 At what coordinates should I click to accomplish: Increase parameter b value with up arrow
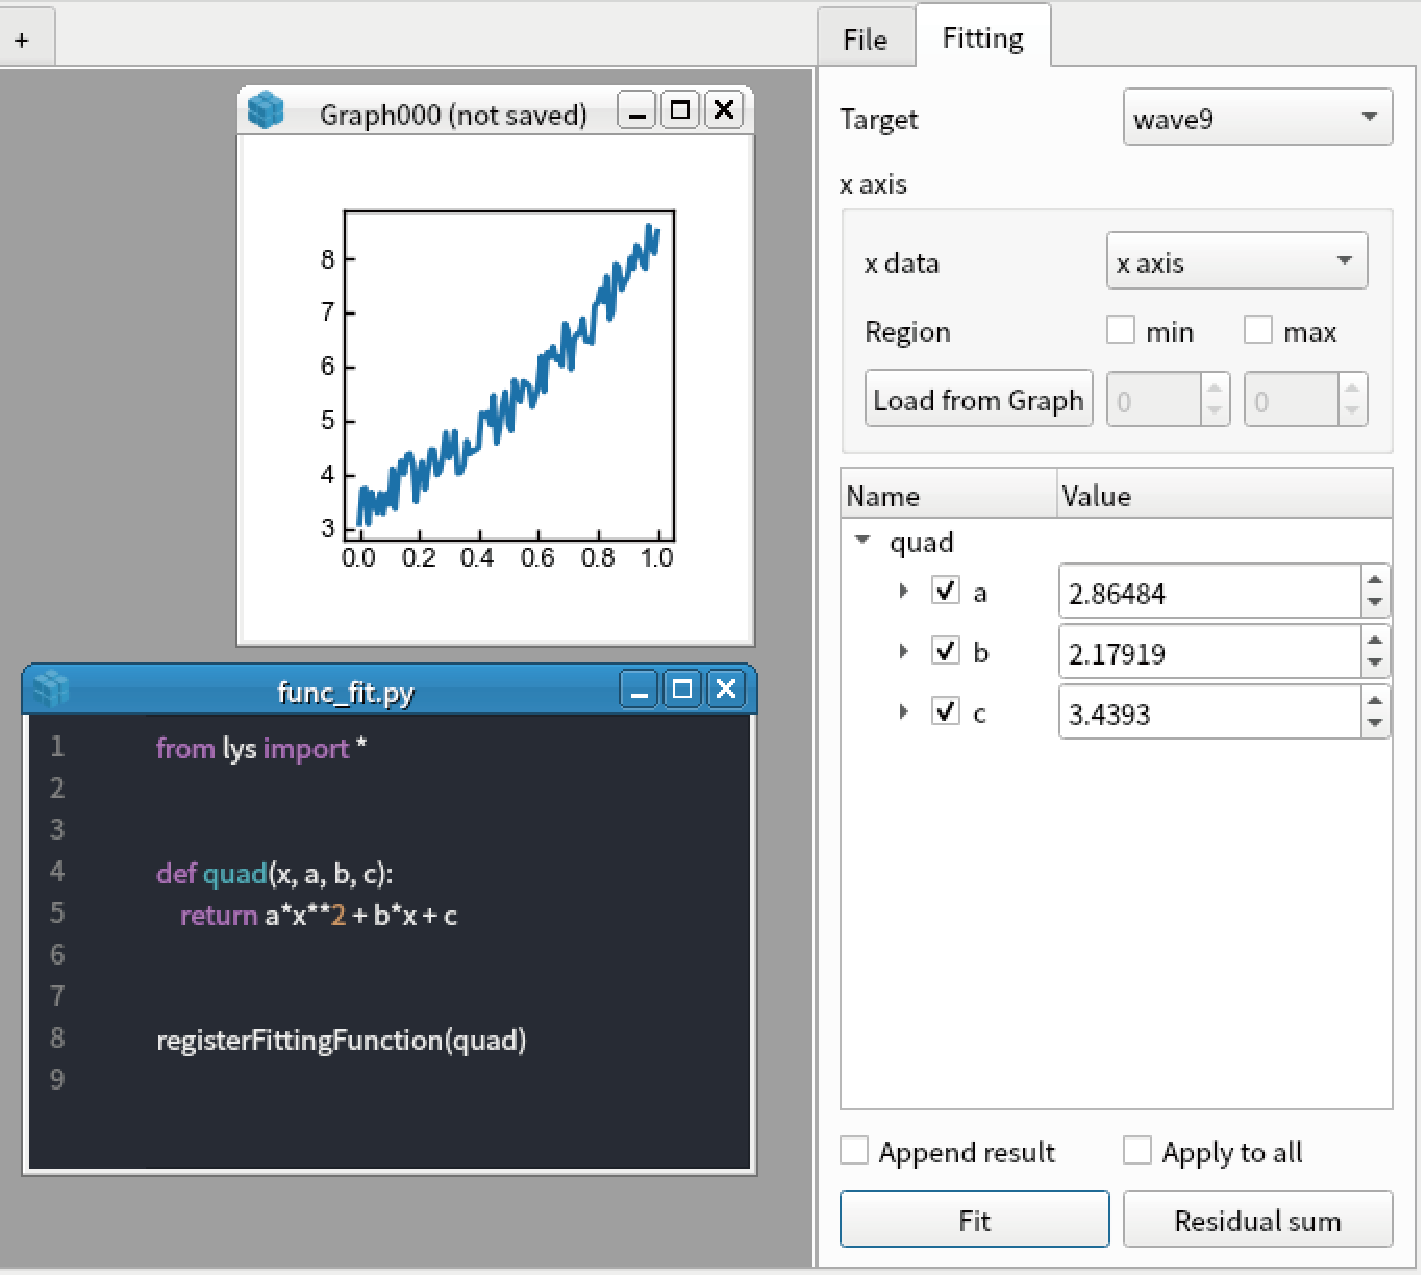(1375, 640)
